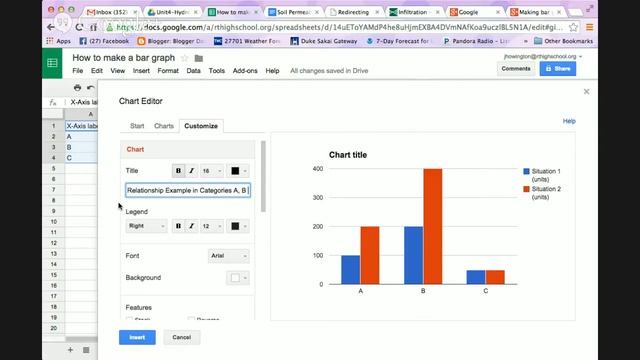Open the Chrome hamburger menu

(589, 27)
